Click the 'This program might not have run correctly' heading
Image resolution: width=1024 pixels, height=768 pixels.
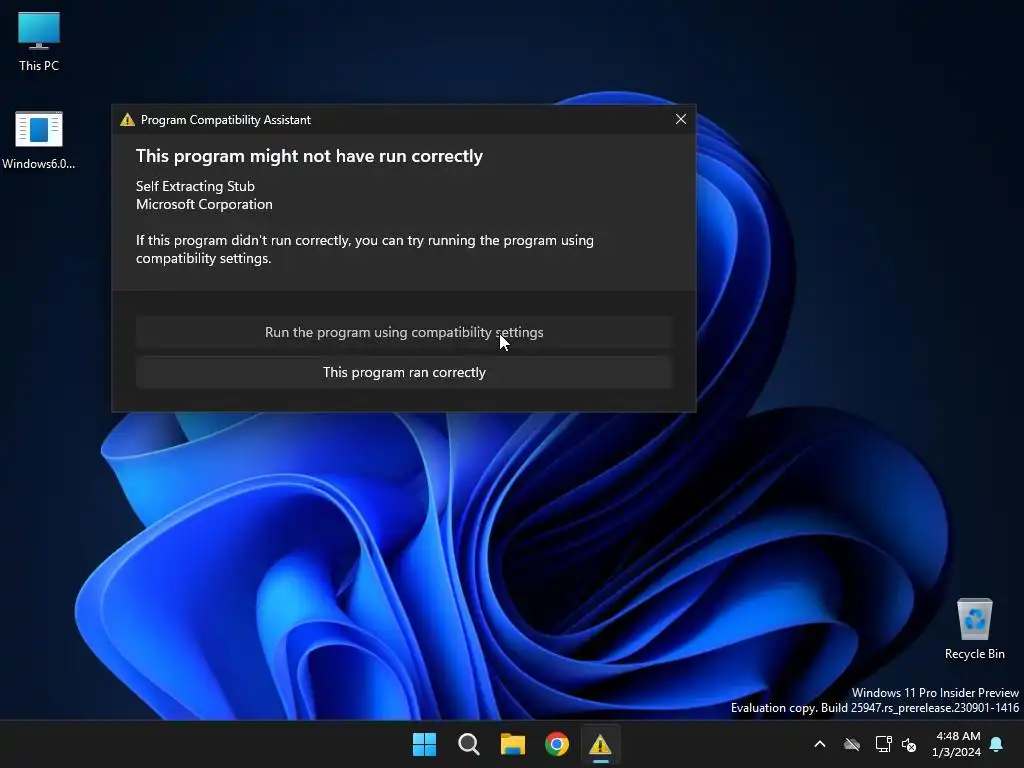click(x=310, y=156)
